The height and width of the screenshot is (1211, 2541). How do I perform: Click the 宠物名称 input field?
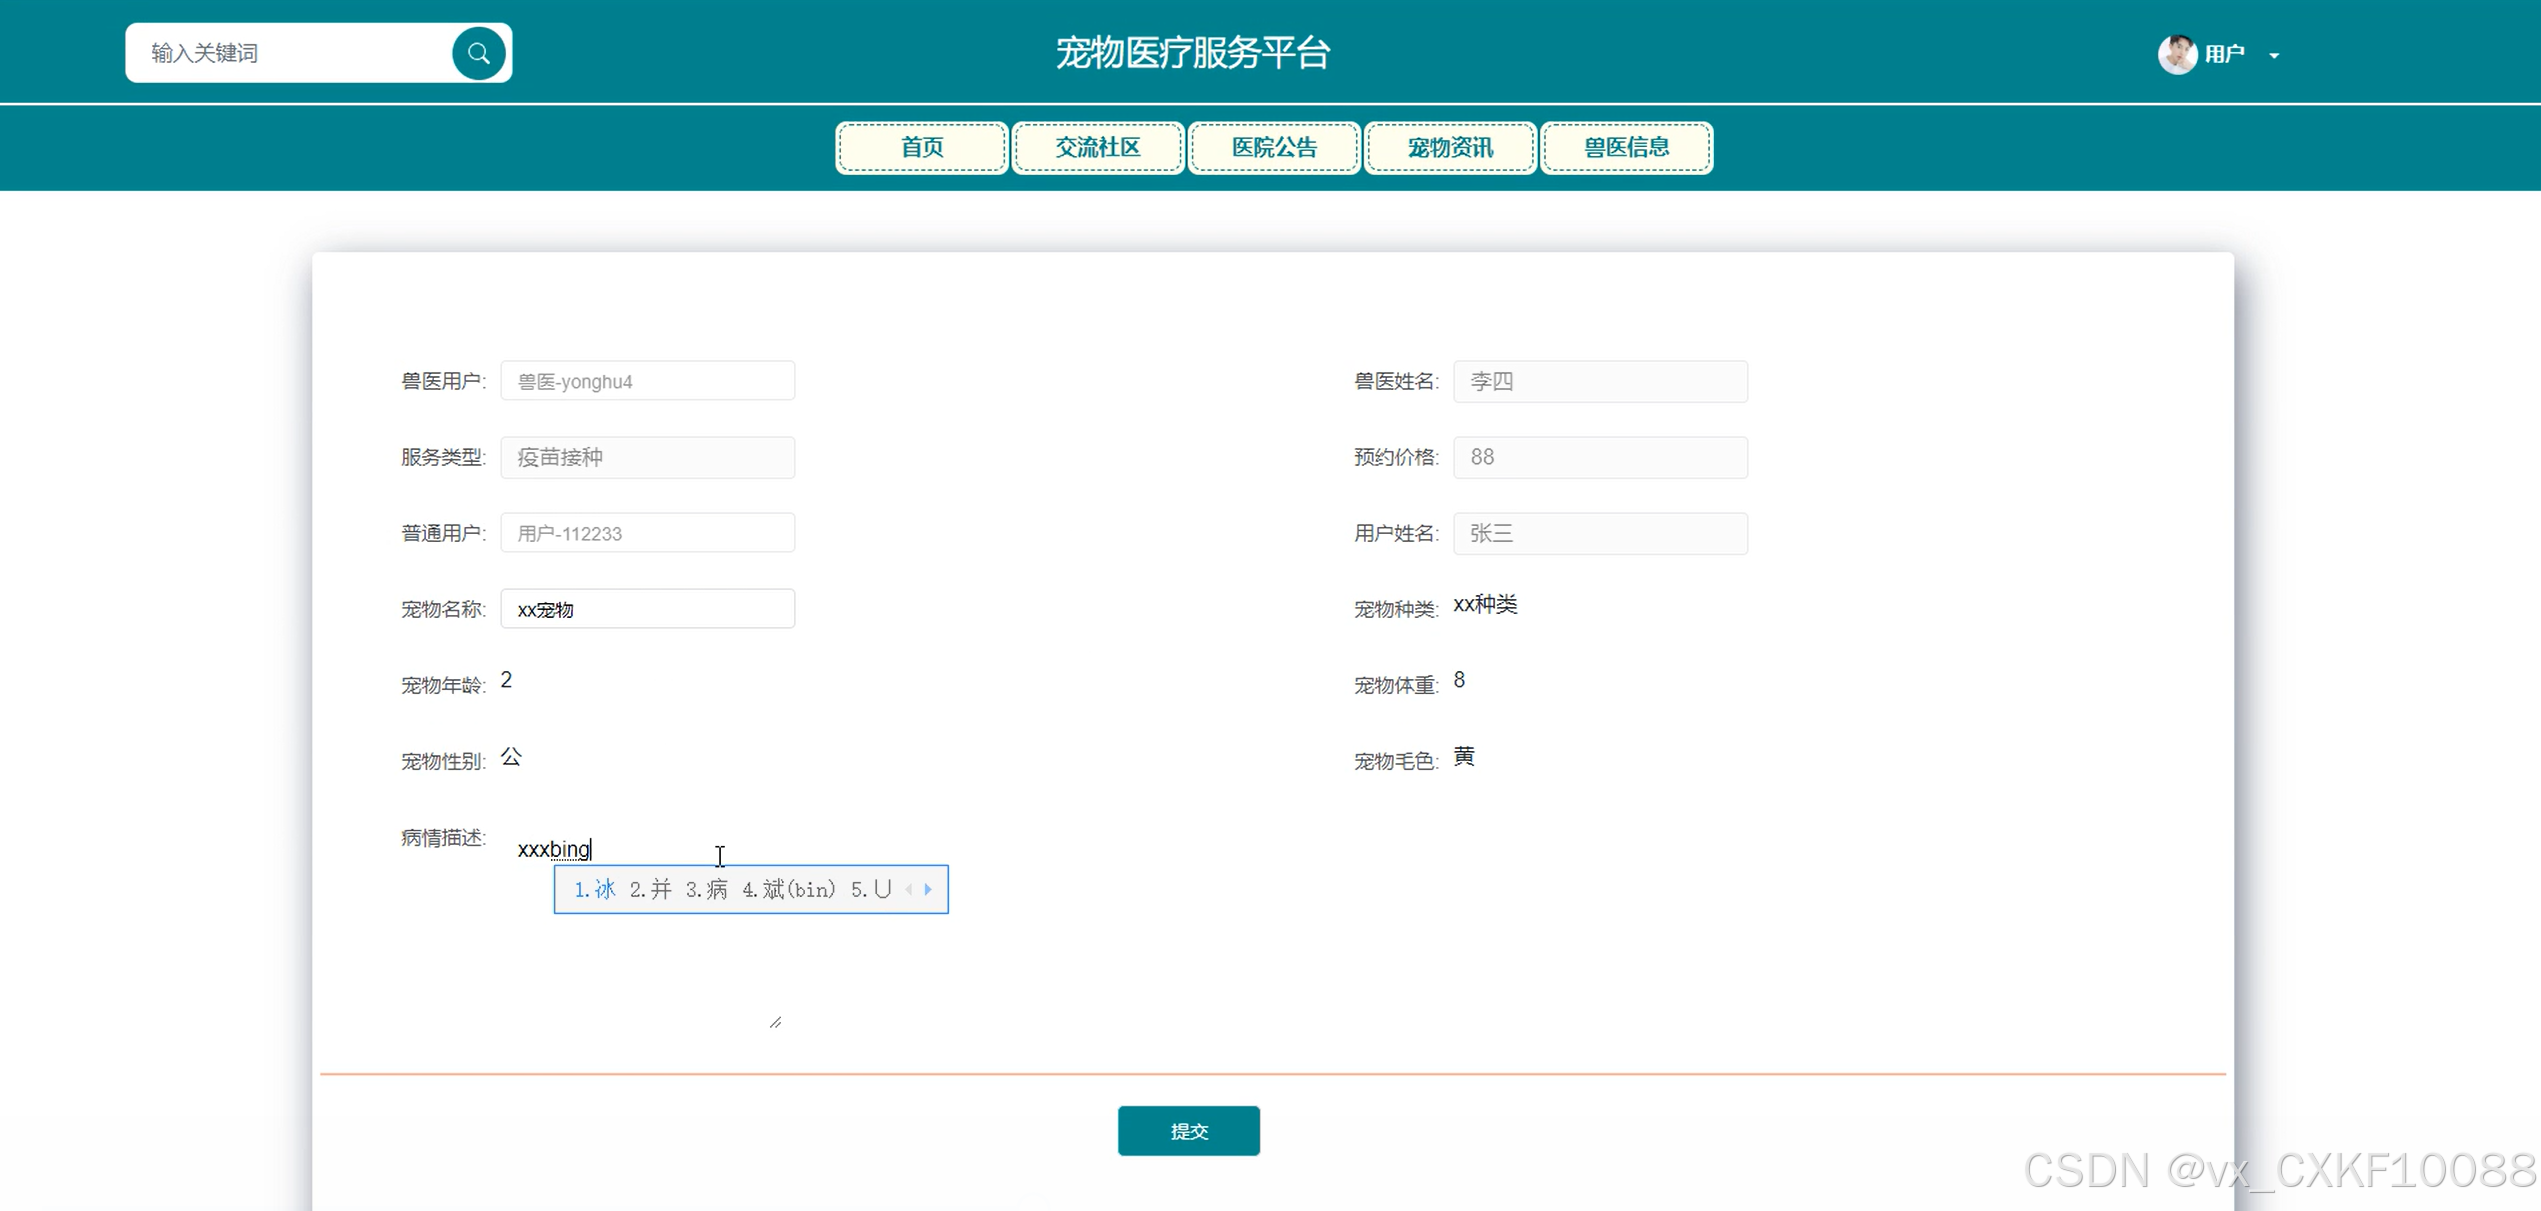coord(647,609)
